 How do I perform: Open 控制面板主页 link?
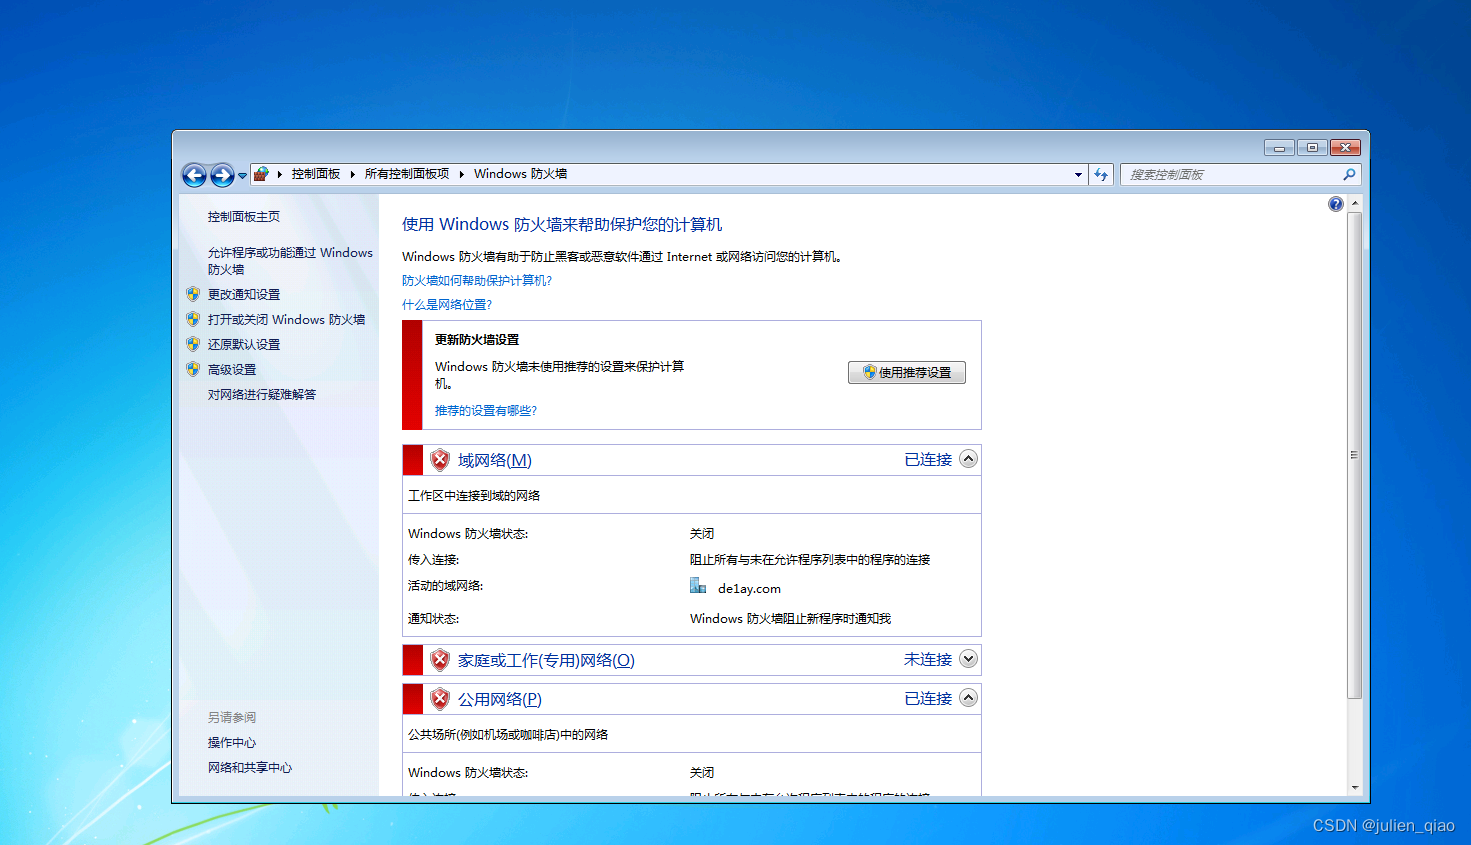coord(244,217)
